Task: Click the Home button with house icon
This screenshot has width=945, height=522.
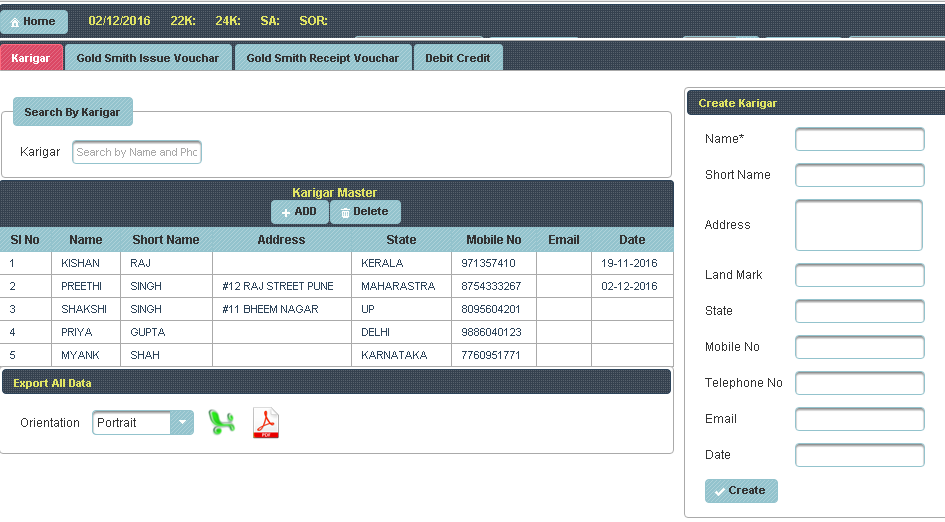Action: (x=34, y=22)
